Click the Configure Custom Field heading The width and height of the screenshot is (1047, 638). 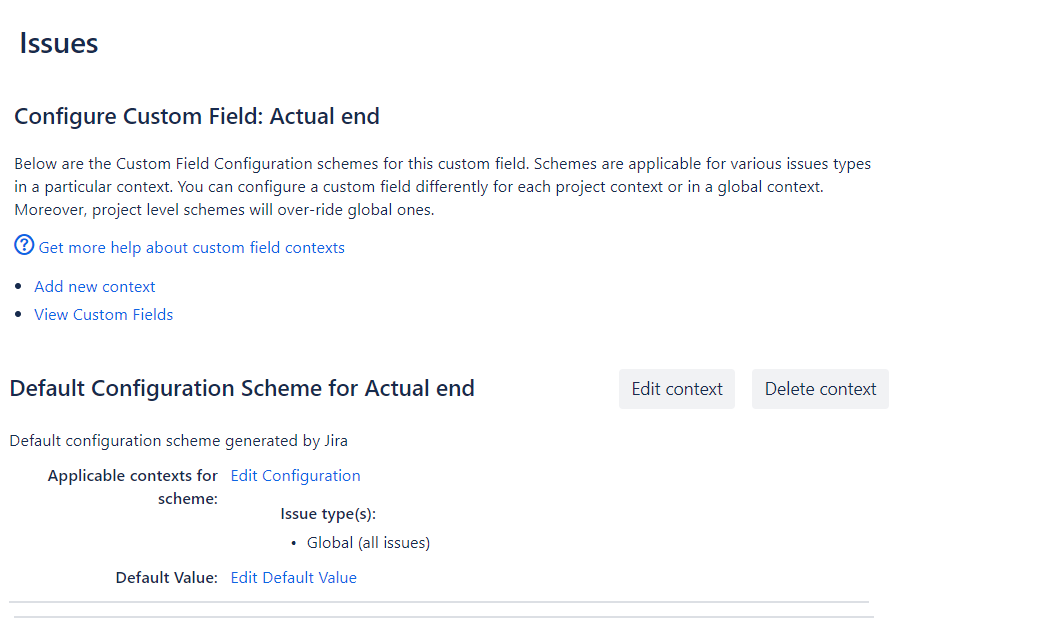tap(197, 116)
